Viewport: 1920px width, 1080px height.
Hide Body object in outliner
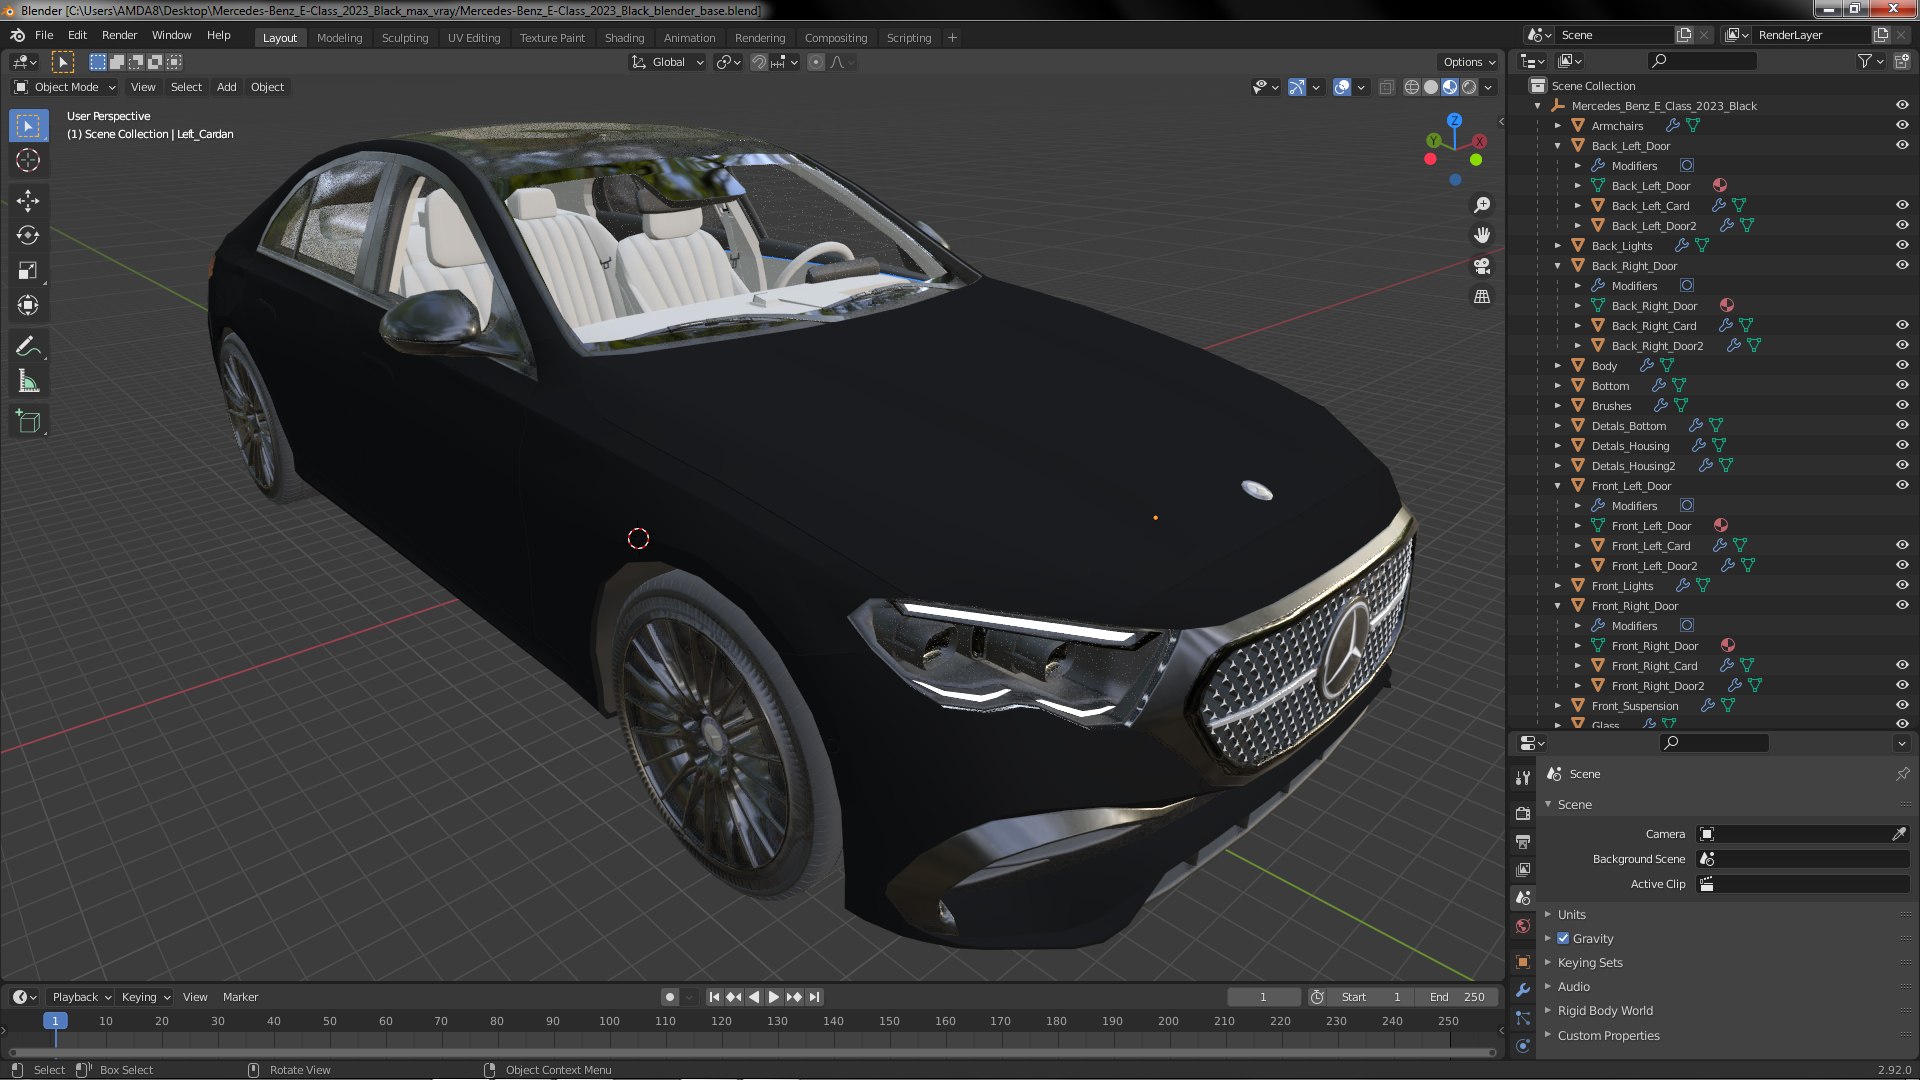pos(1902,365)
